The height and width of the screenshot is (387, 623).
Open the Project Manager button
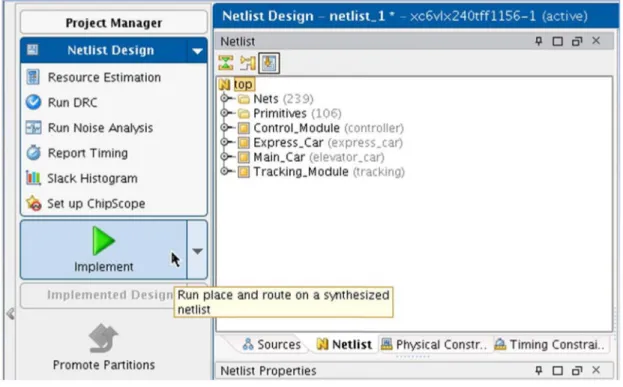pos(114,23)
